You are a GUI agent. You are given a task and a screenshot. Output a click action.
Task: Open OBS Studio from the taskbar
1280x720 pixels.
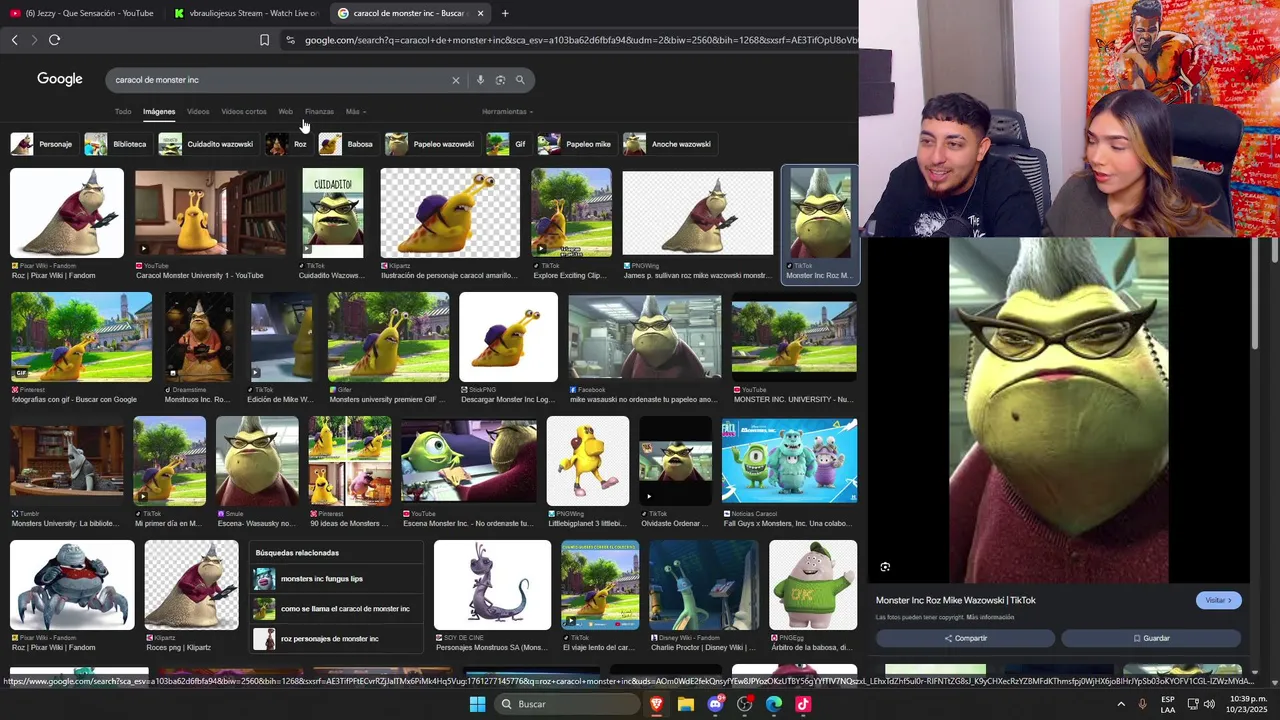[x=744, y=704]
